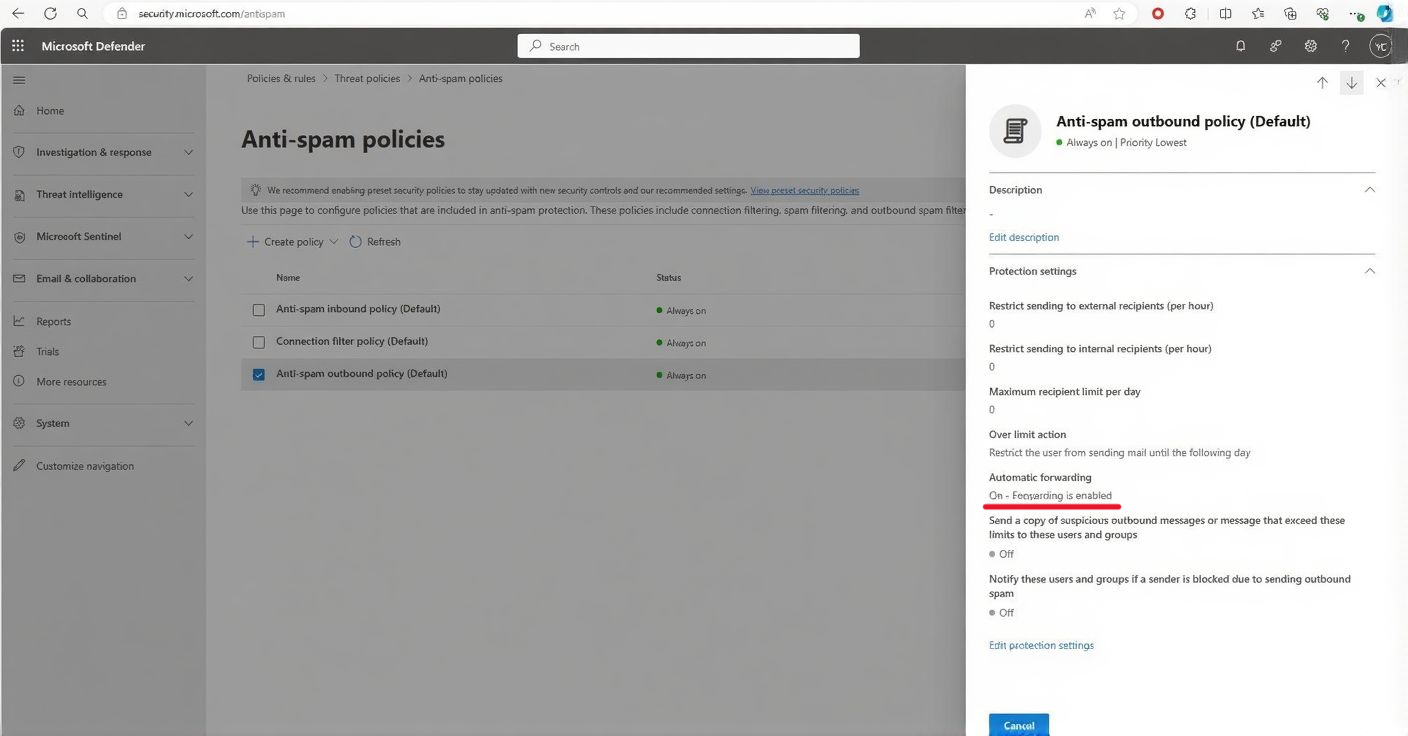
Task: Go to next policy with down arrow
Action: [1352, 83]
